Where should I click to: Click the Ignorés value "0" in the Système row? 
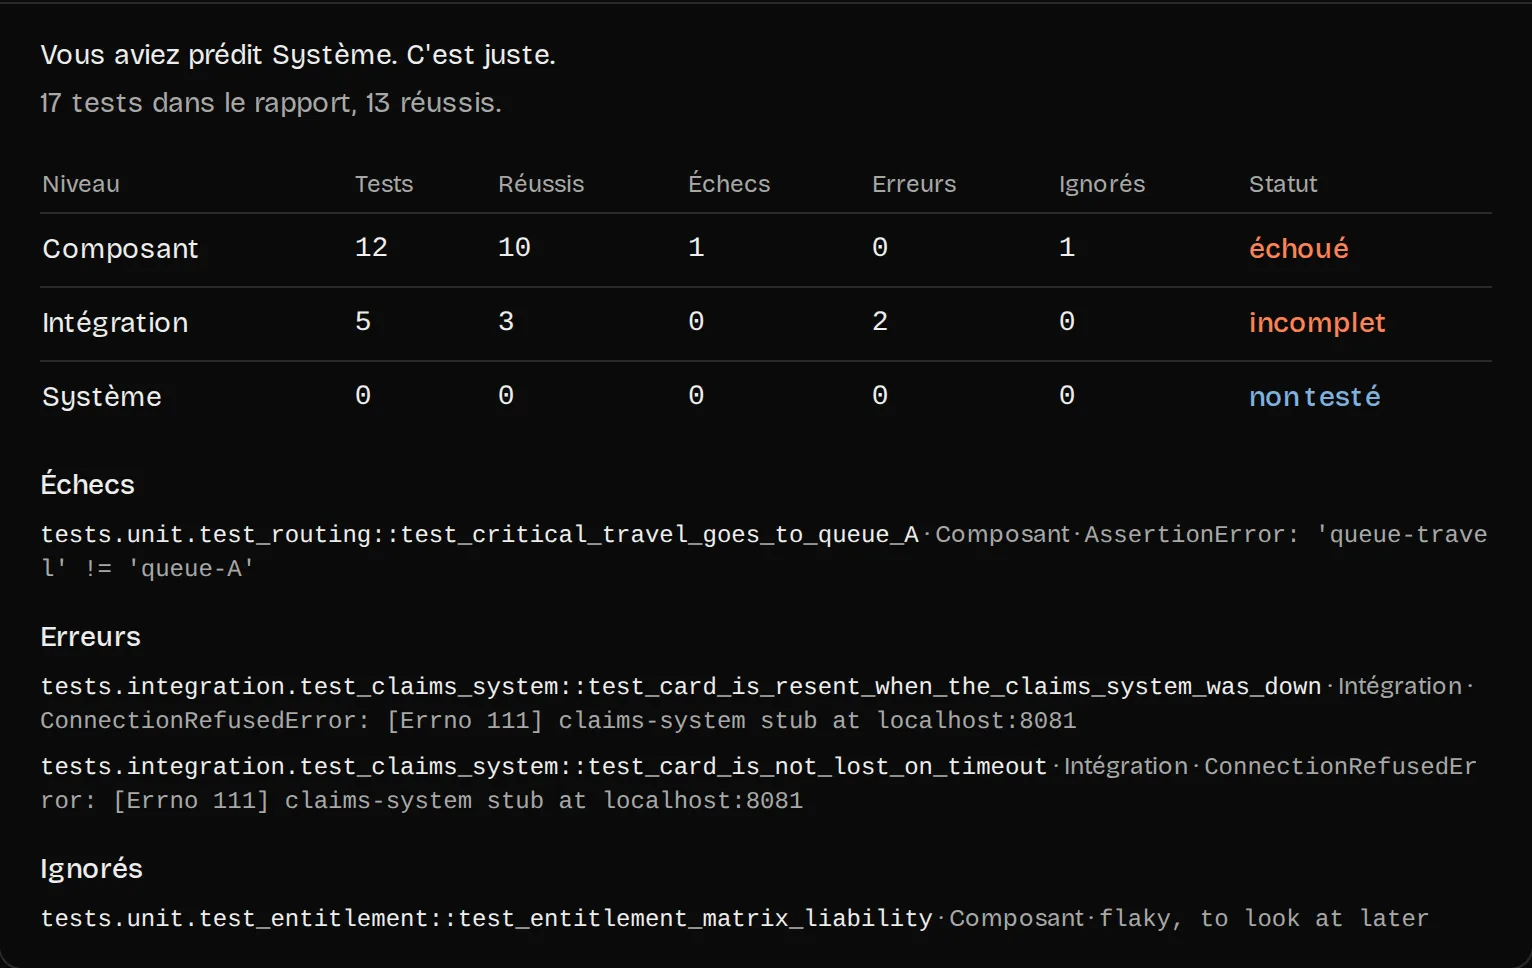1067,395
